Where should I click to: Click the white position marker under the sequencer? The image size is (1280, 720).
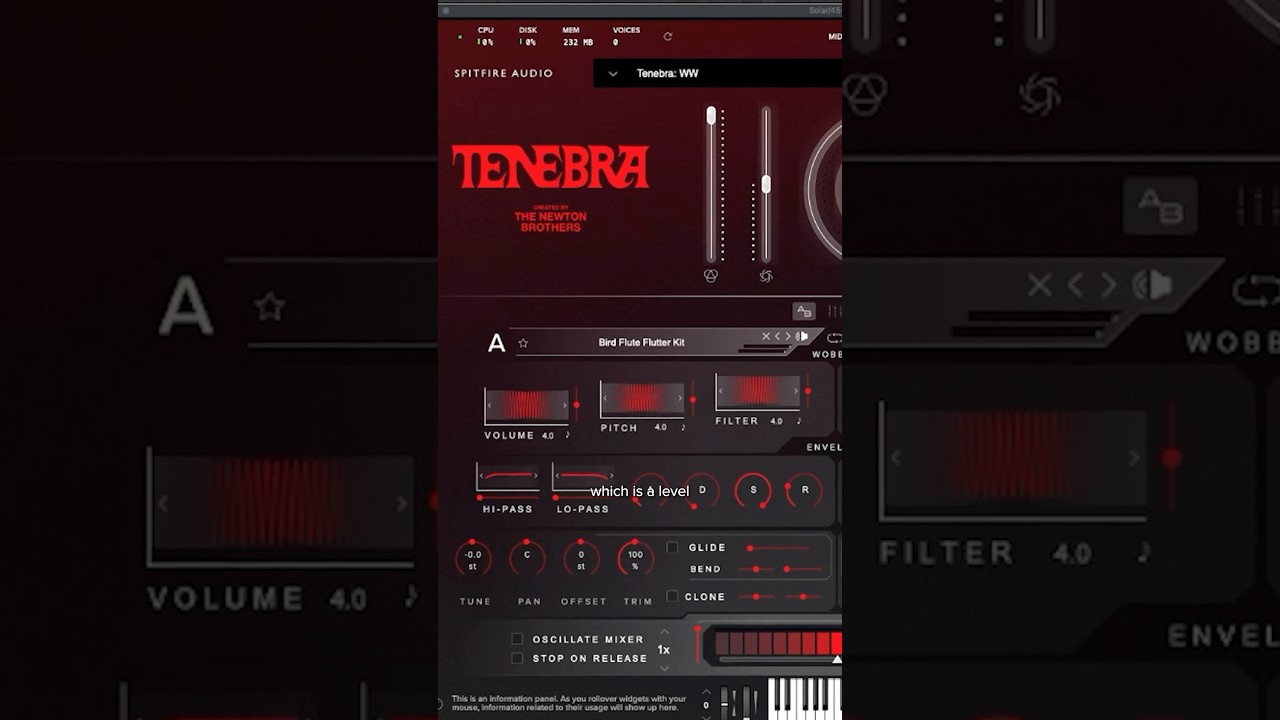(837, 659)
